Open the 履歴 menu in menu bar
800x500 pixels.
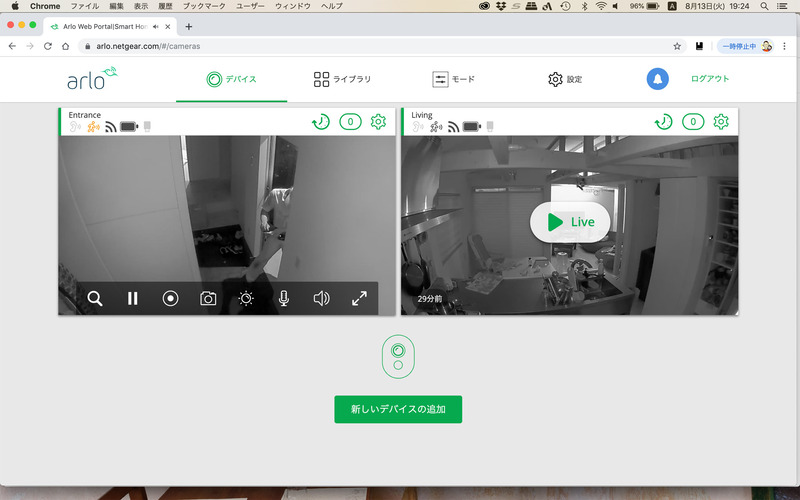pyautogui.click(x=165, y=6)
